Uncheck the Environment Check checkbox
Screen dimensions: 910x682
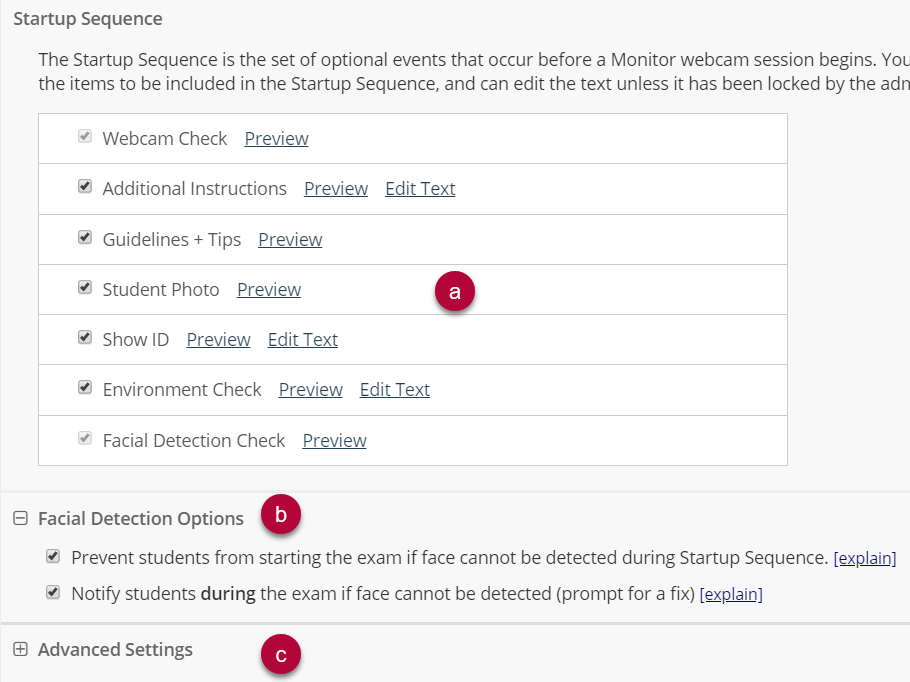85,387
